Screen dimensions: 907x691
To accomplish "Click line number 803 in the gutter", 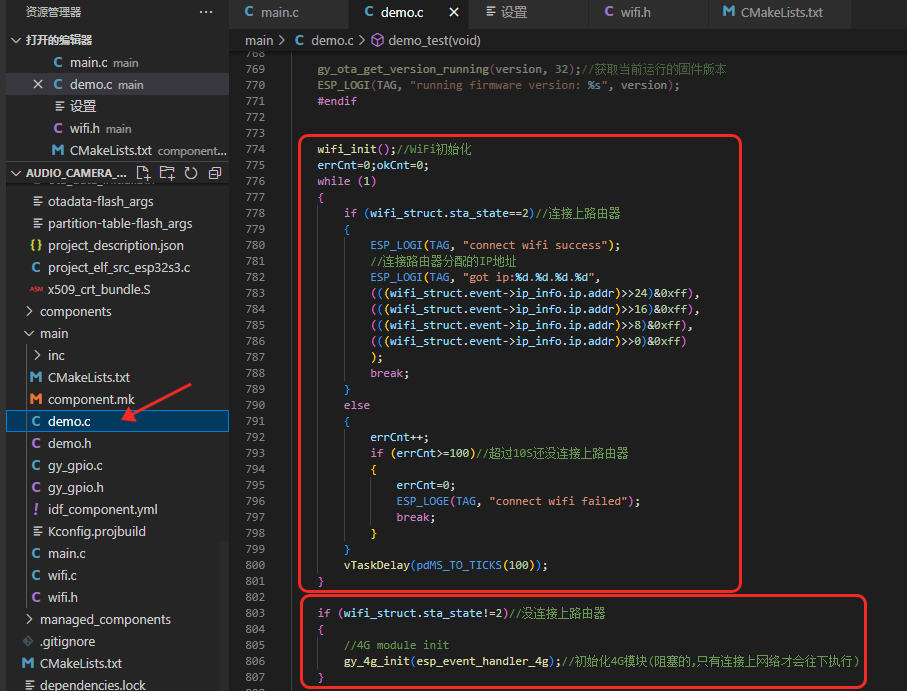I will pyautogui.click(x=255, y=613).
